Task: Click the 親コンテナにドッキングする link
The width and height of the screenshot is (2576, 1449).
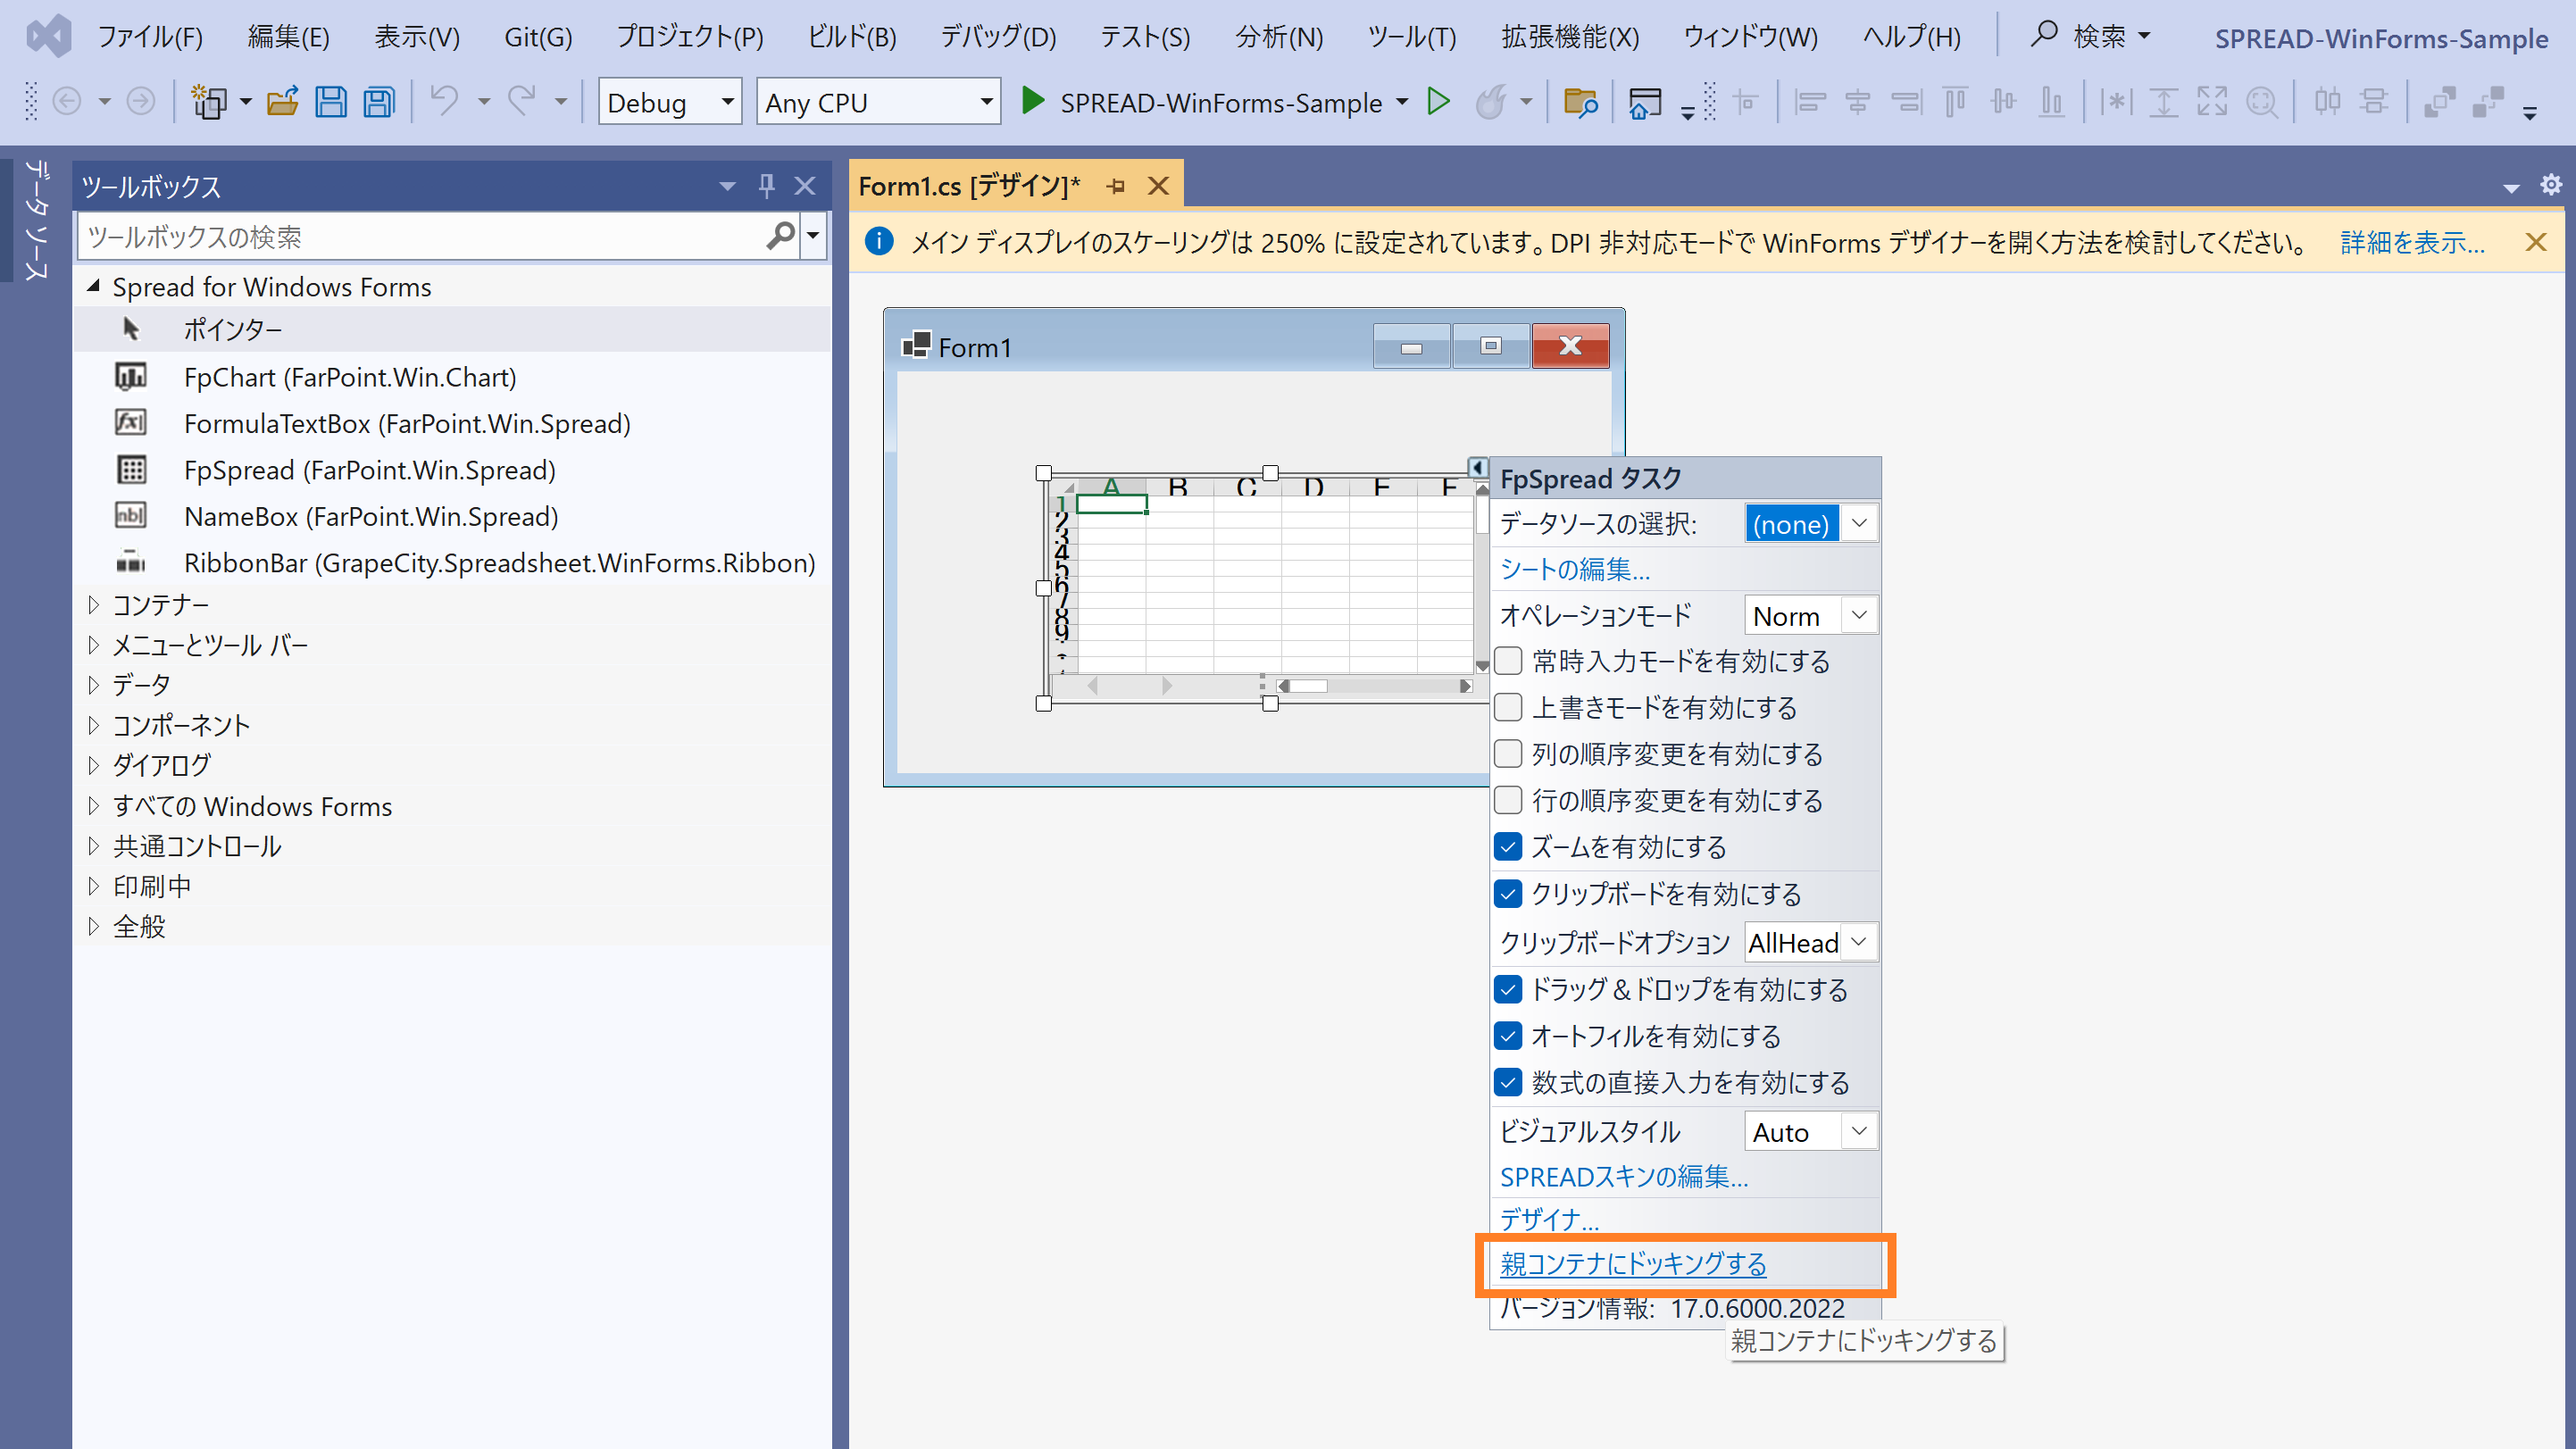Action: 1633,1264
